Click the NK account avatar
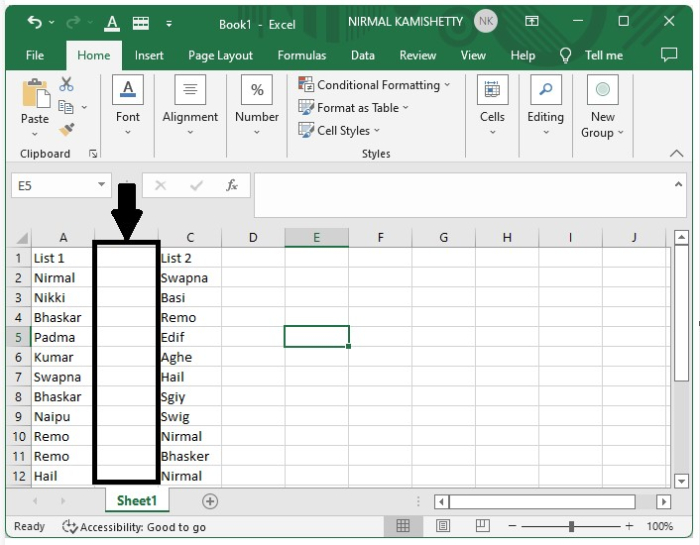 point(486,21)
